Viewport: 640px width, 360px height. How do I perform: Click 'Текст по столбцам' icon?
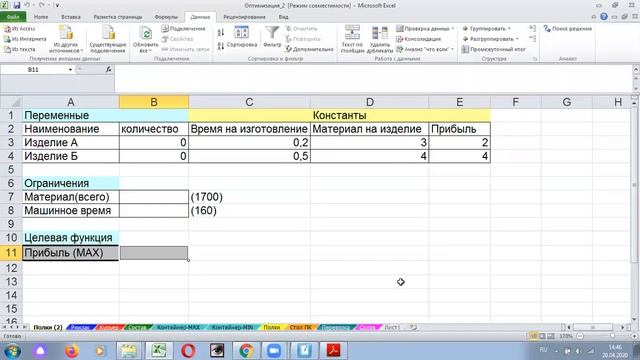pos(352,32)
